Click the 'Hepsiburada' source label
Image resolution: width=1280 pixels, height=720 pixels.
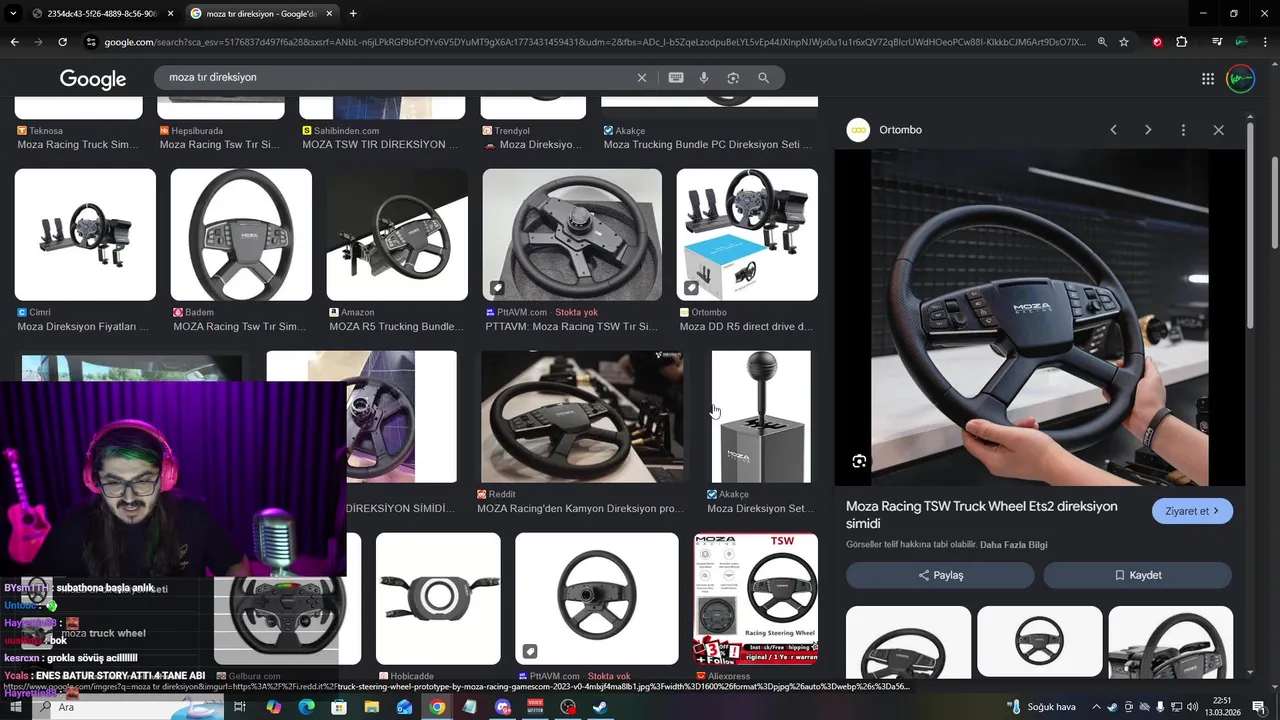[x=198, y=131]
